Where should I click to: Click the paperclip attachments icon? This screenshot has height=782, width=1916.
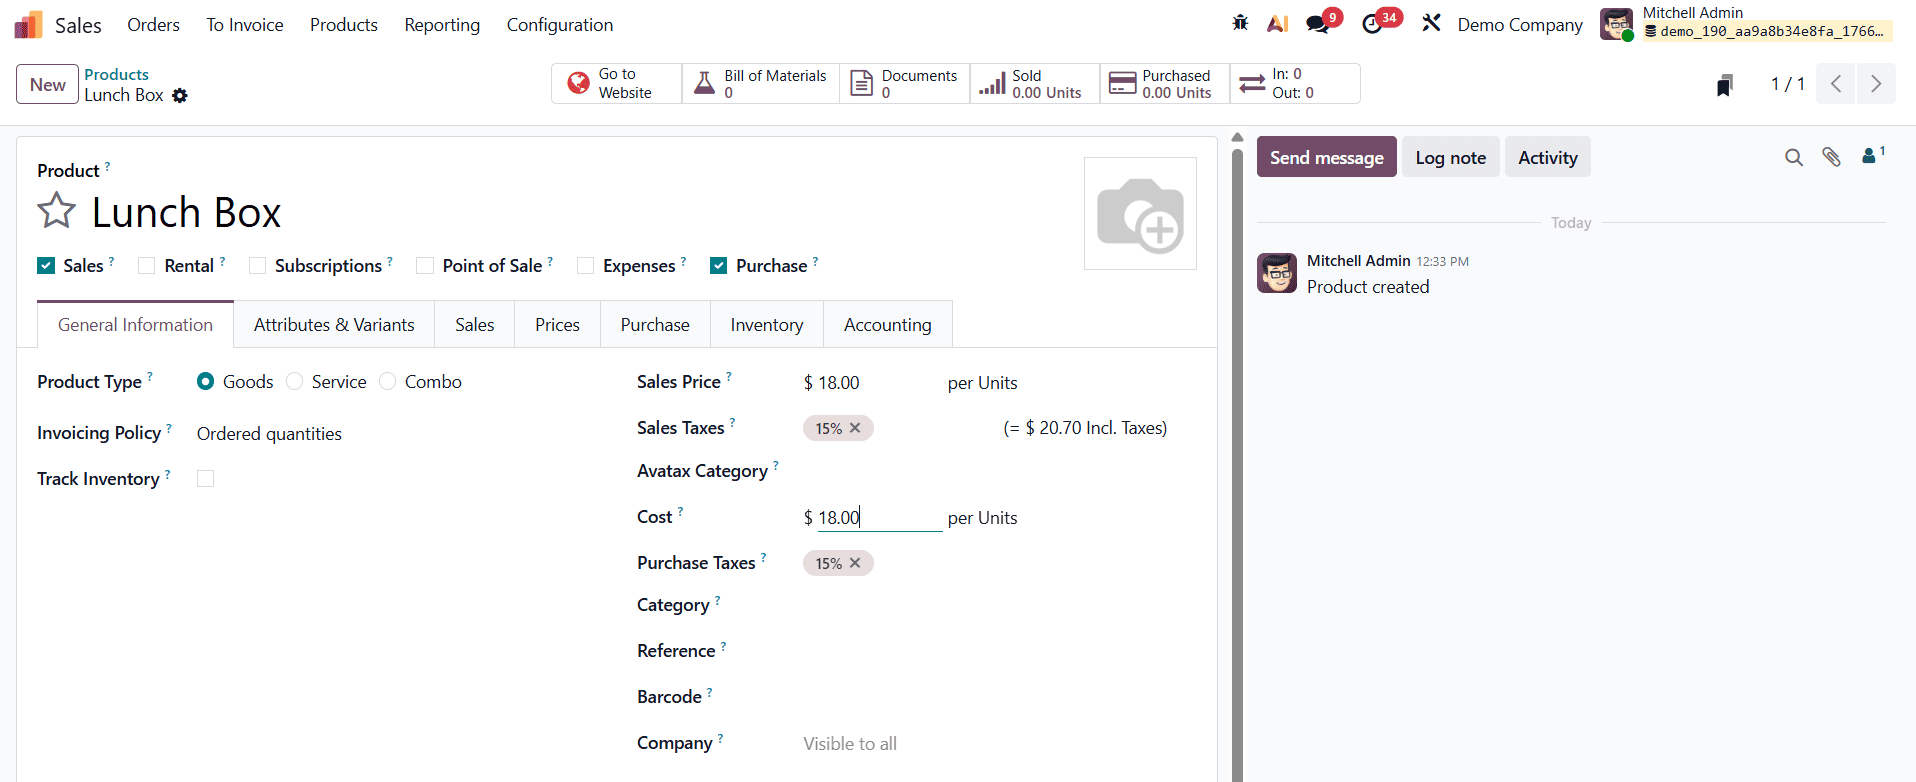[1831, 157]
